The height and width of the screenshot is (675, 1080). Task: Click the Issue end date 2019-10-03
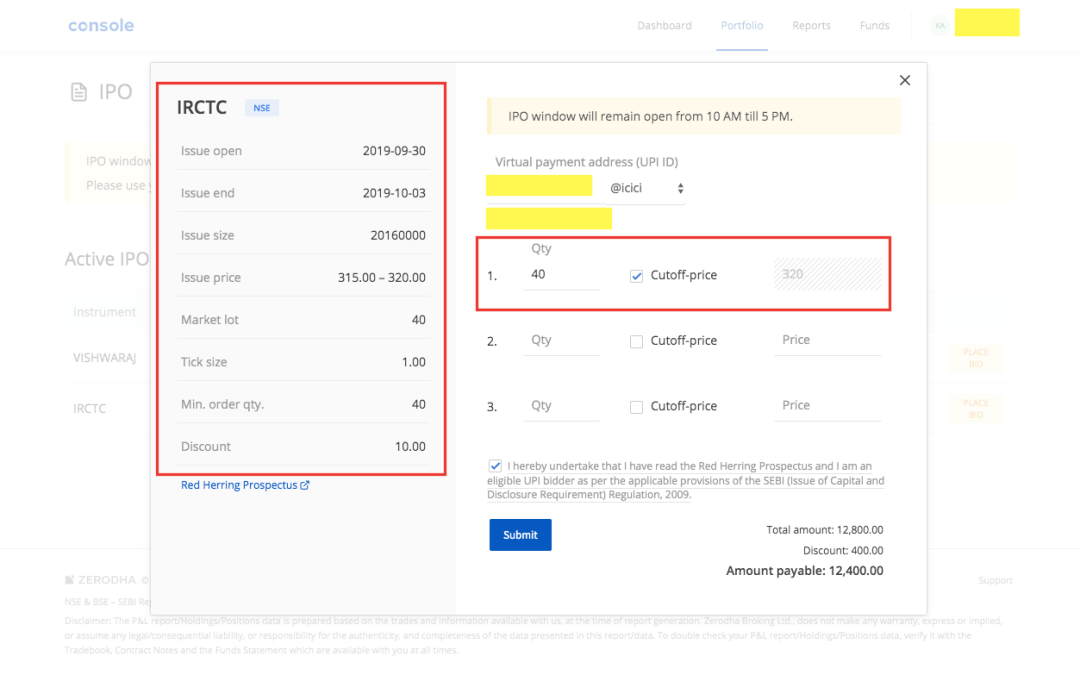(394, 193)
